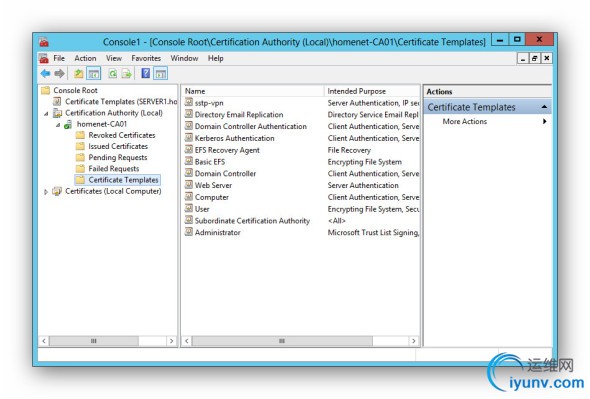590x399 pixels.
Task: Click the Failed Requests folder icon
Action: tap(80, 169)
